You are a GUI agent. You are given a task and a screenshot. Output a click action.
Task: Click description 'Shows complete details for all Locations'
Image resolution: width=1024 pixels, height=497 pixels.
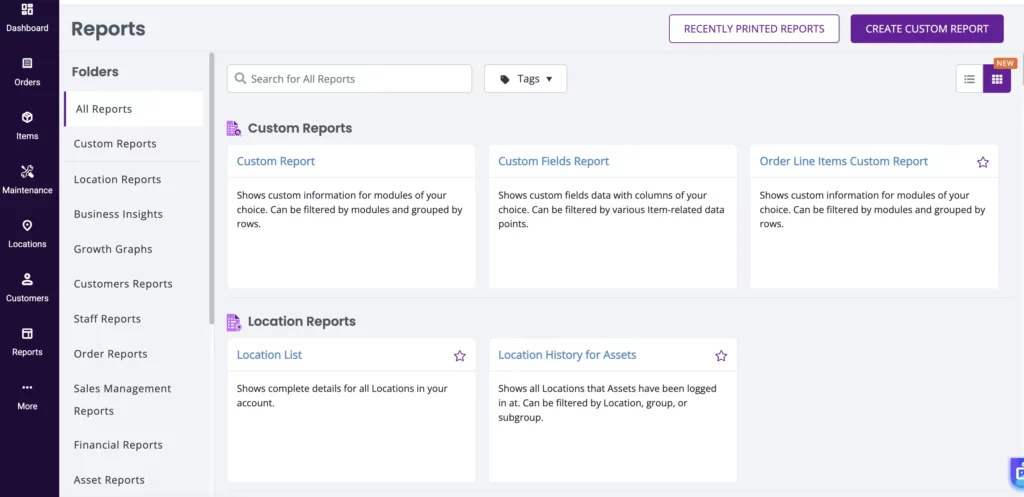[x=342, y=396]
